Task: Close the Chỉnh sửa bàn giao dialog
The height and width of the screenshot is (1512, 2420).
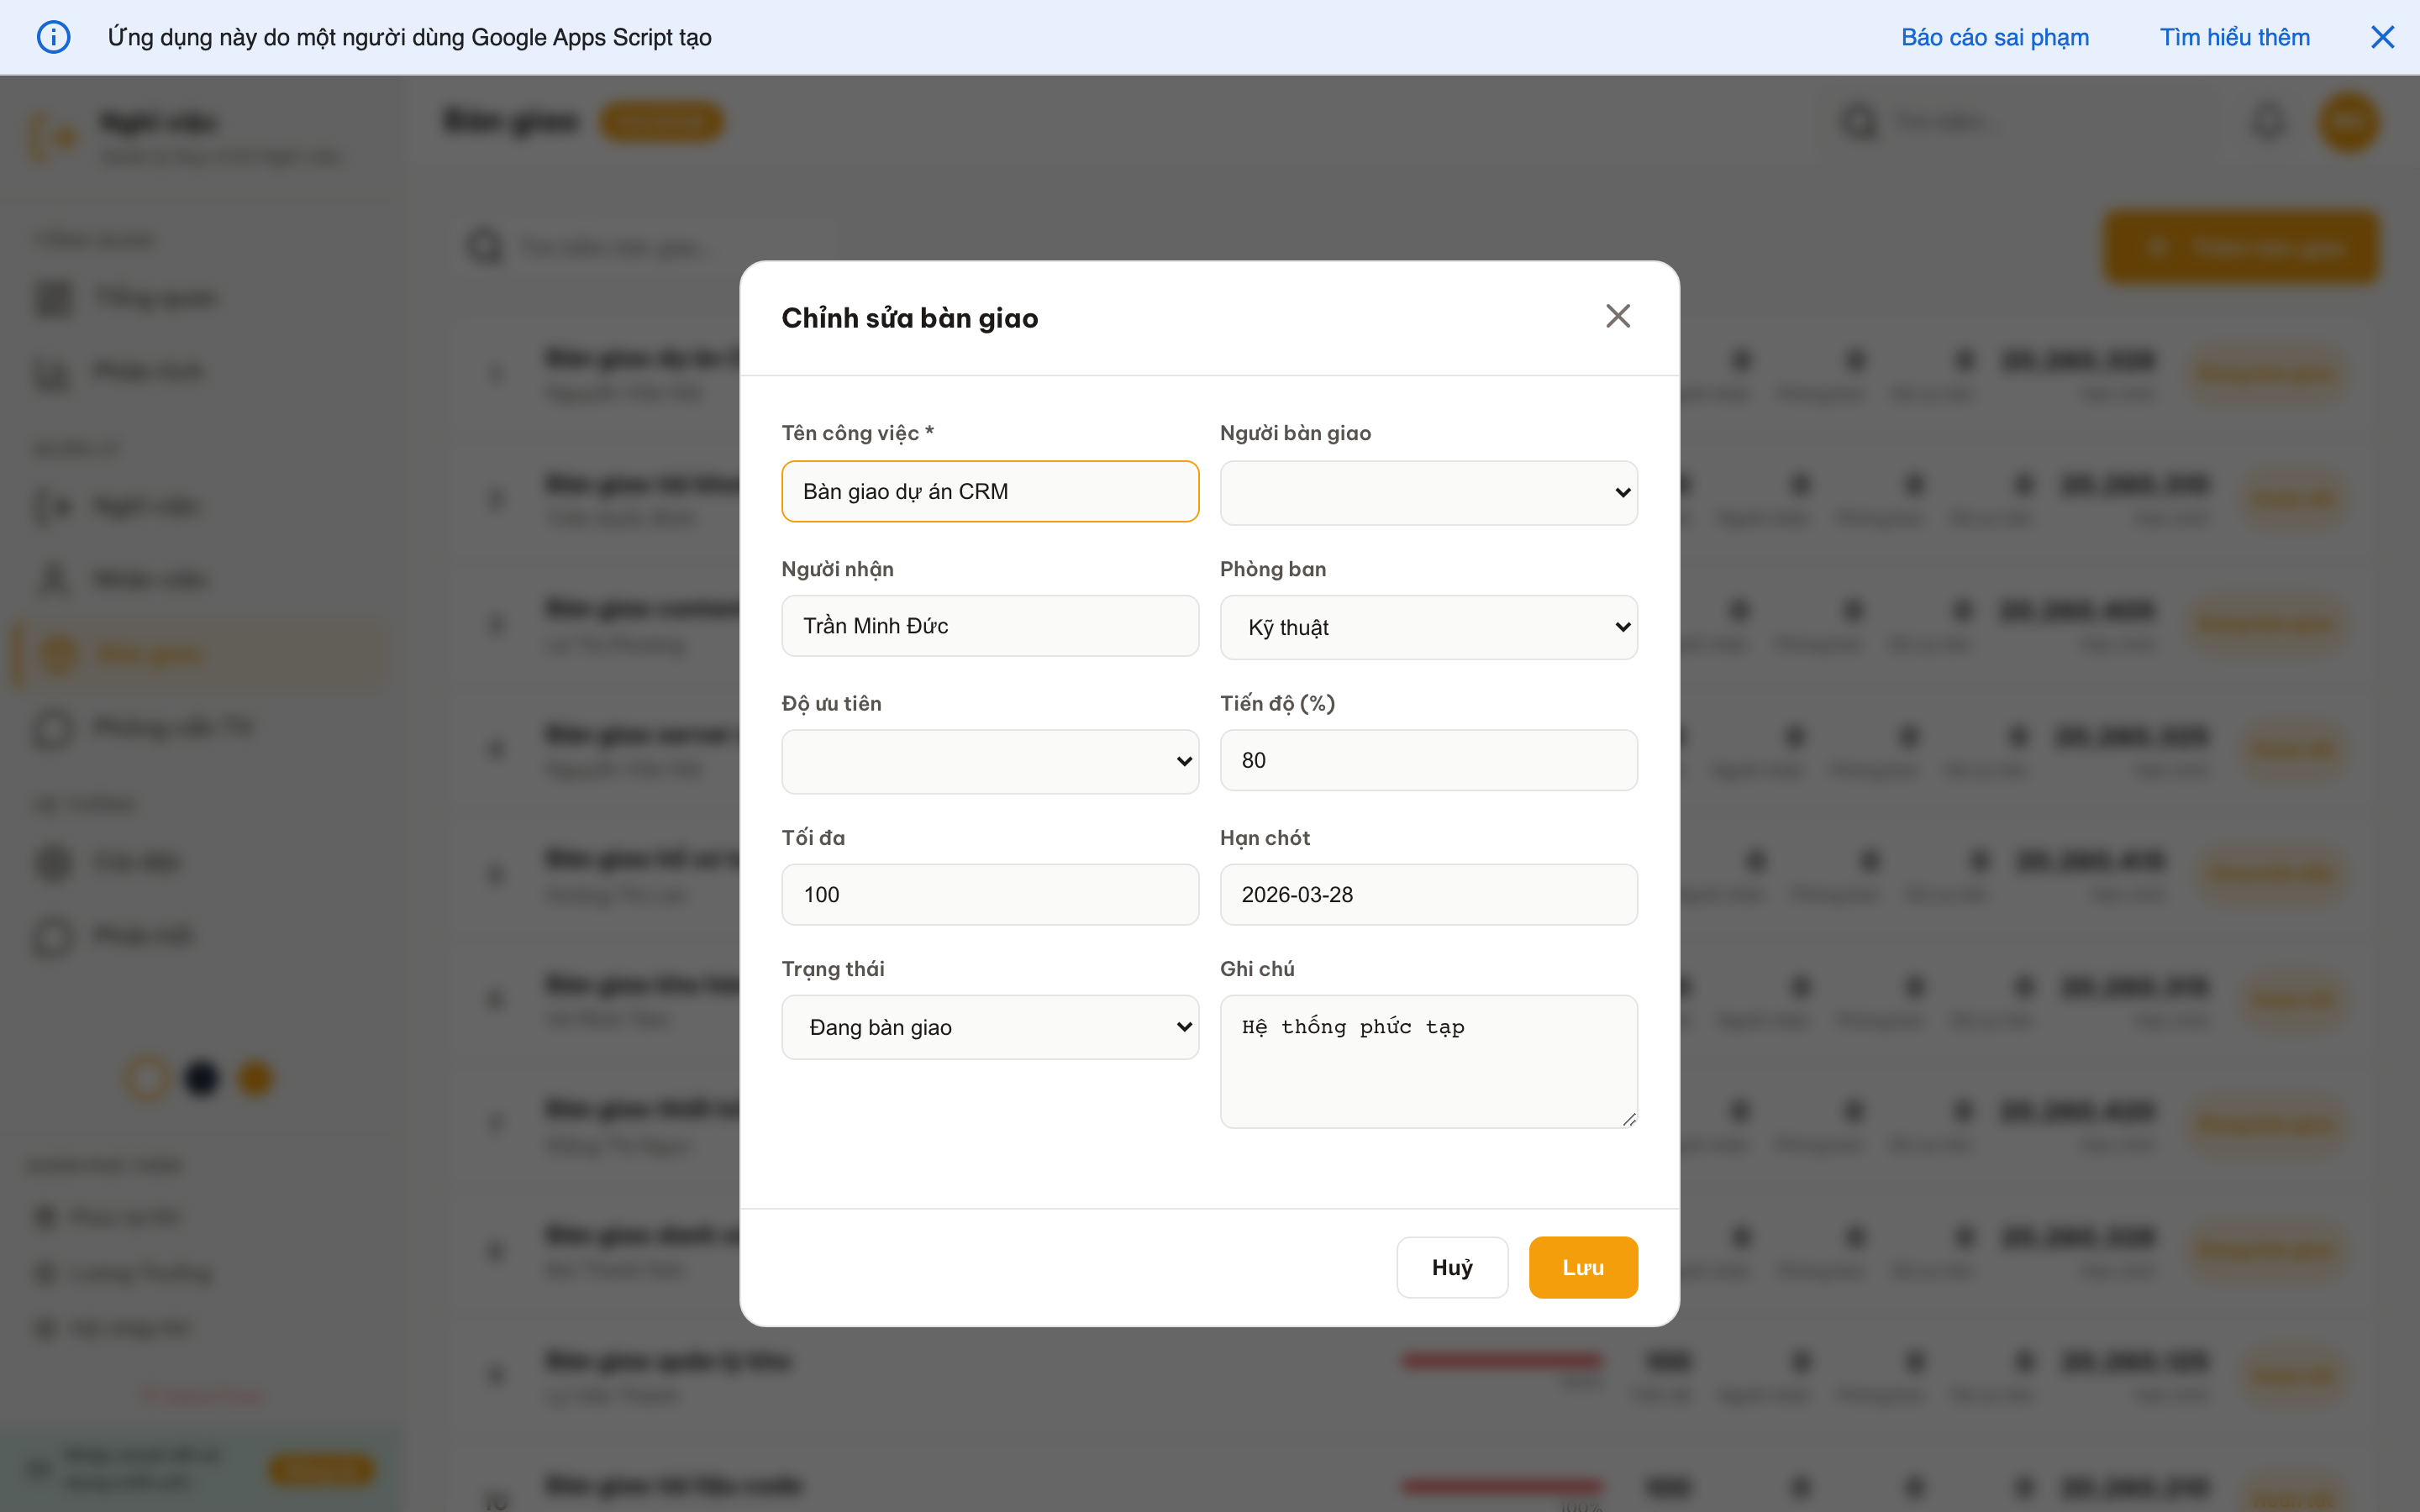Action: pos(1618,315)
